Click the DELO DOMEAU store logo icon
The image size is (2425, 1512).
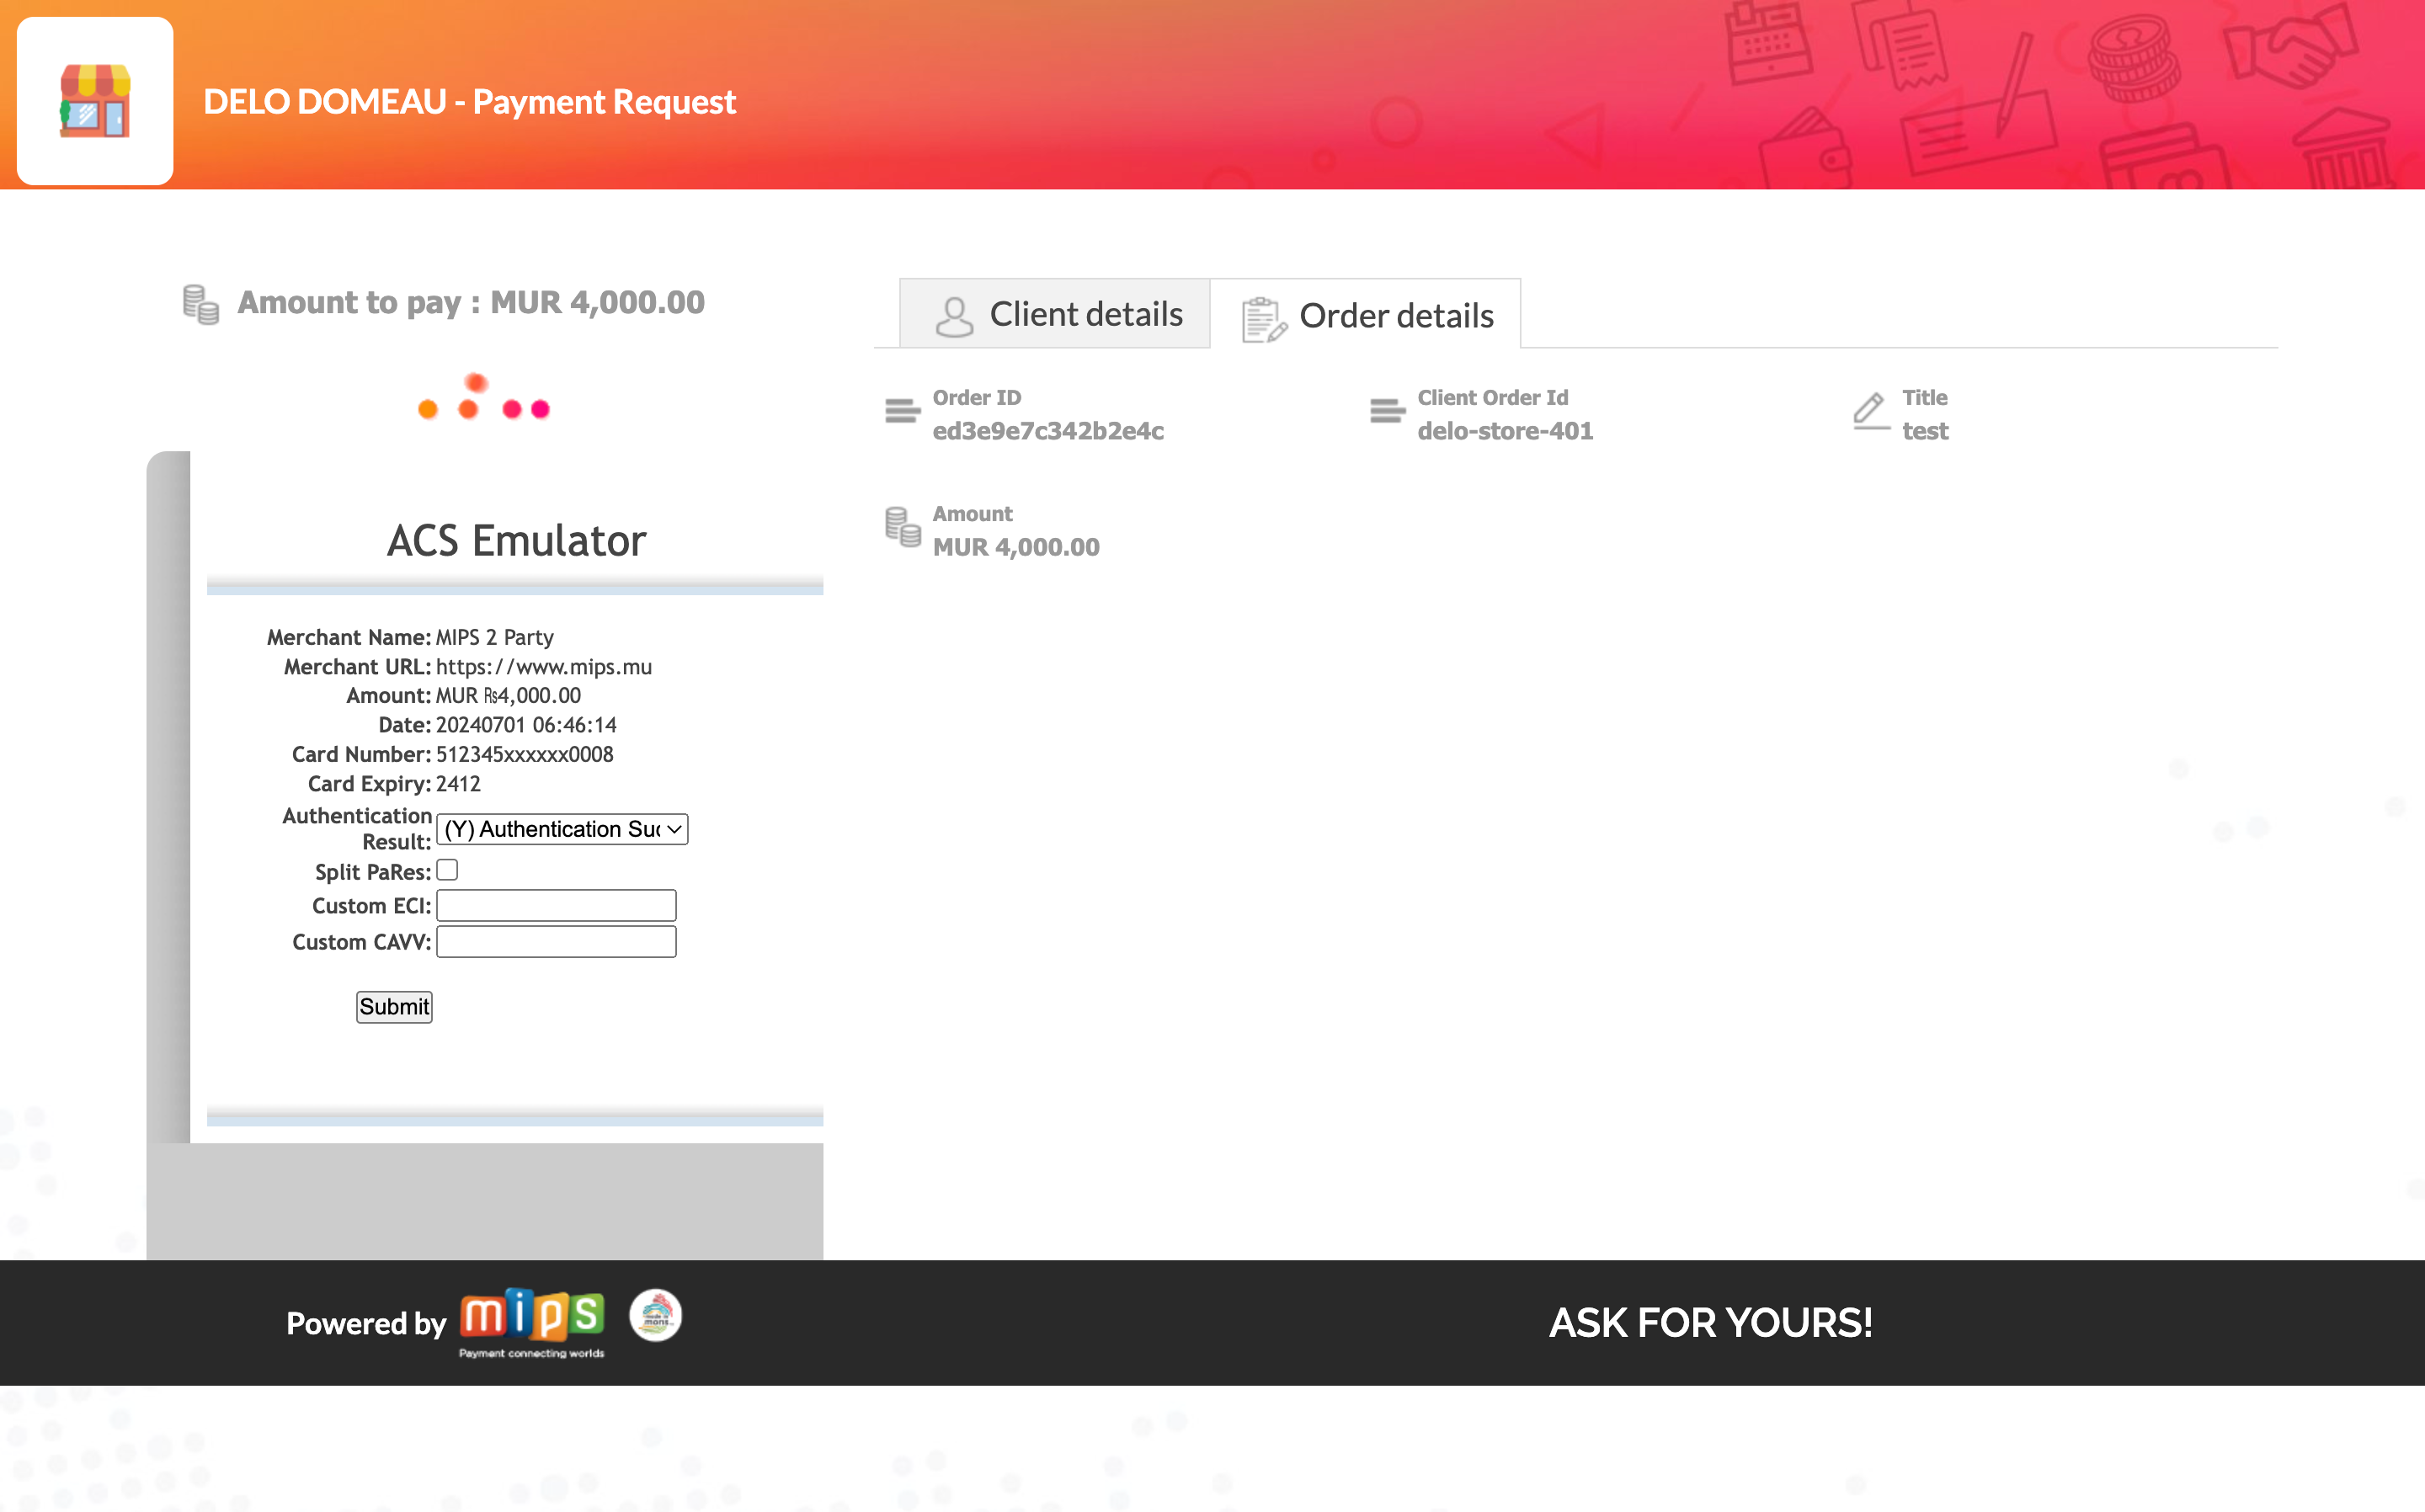[x=95, y=101]
